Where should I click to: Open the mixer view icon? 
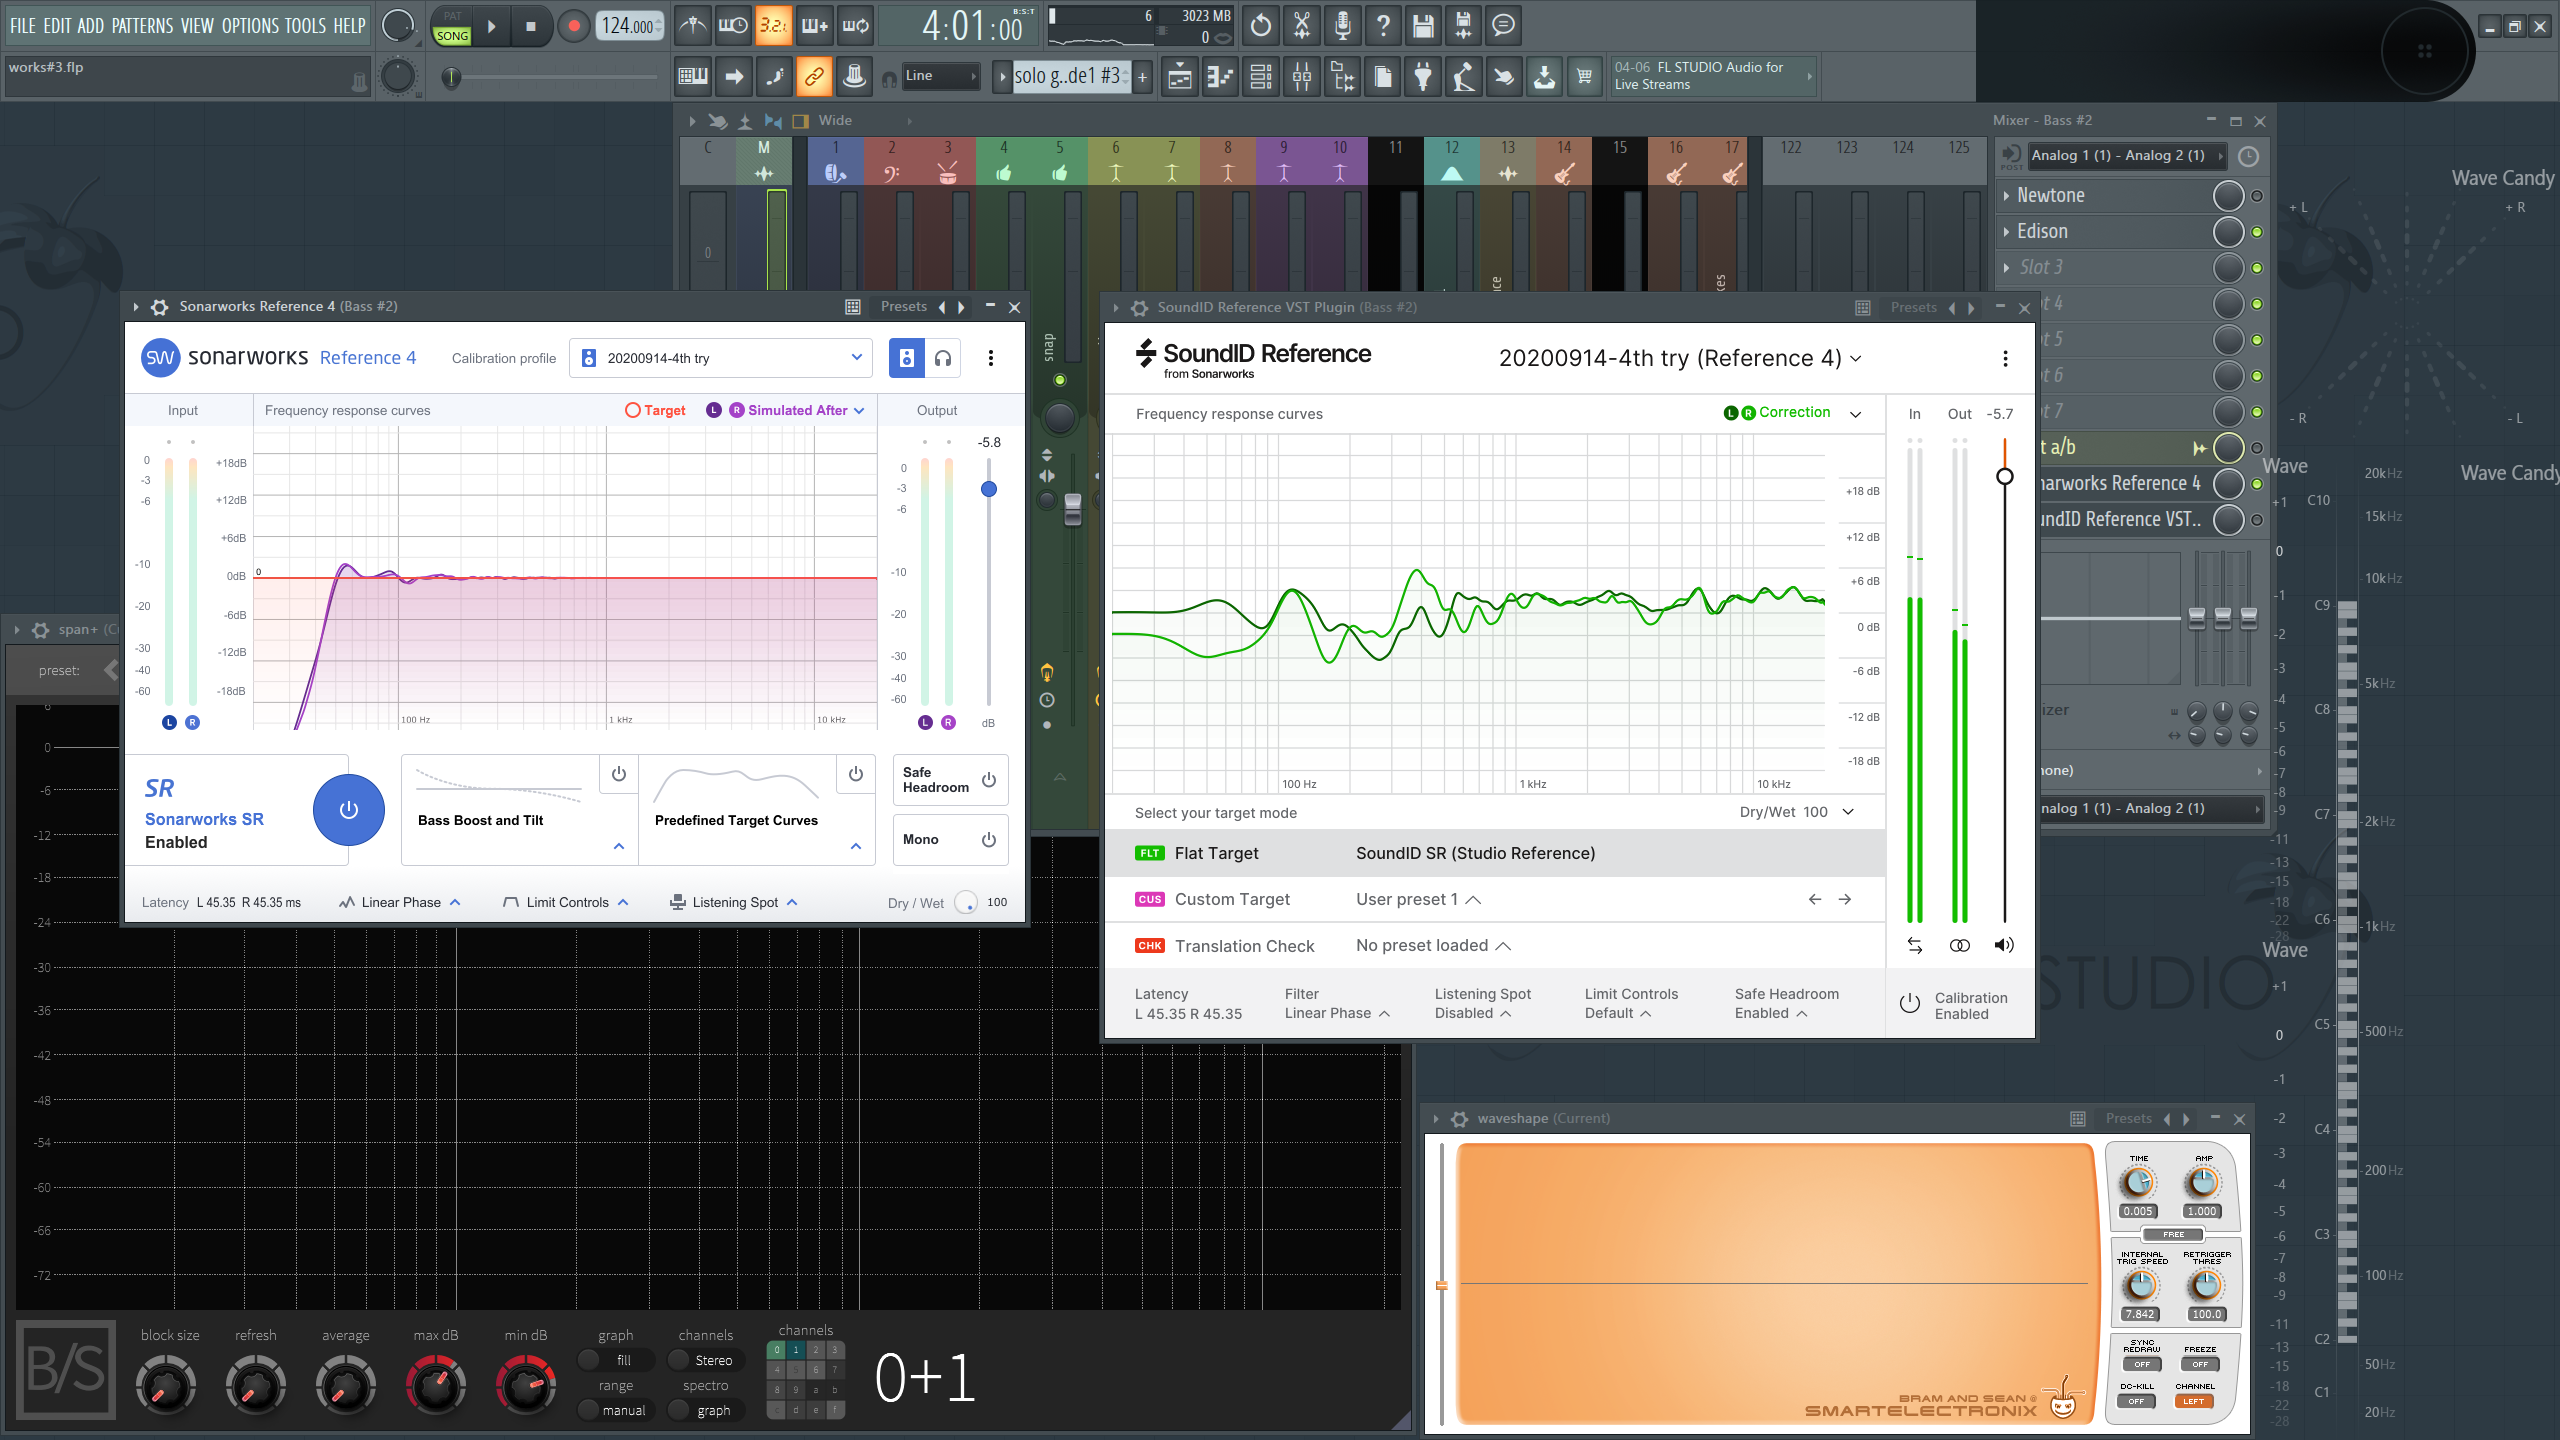pyautogui.click(x=1302, y=76)
